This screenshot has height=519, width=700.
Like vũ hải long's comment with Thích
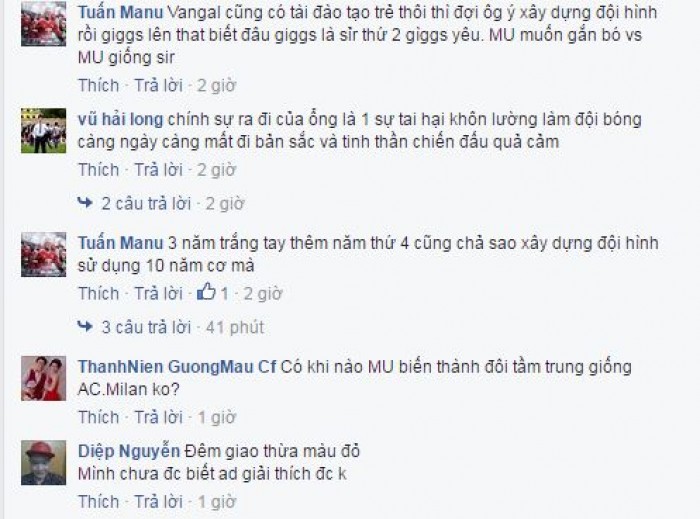pos(99,170)
